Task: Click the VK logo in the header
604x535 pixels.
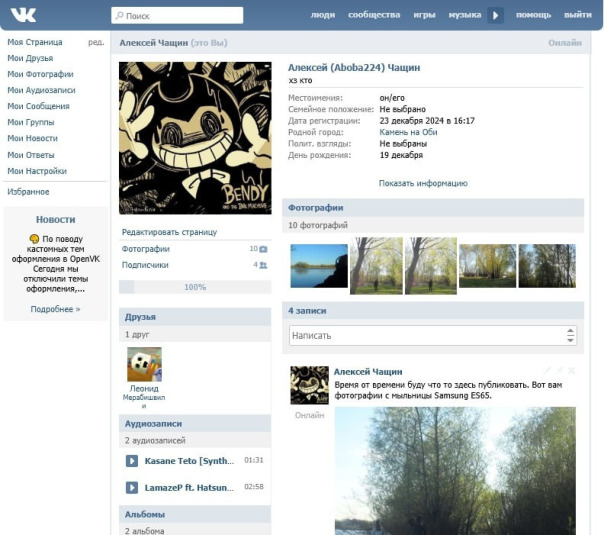Action: [x=23, y=15]
